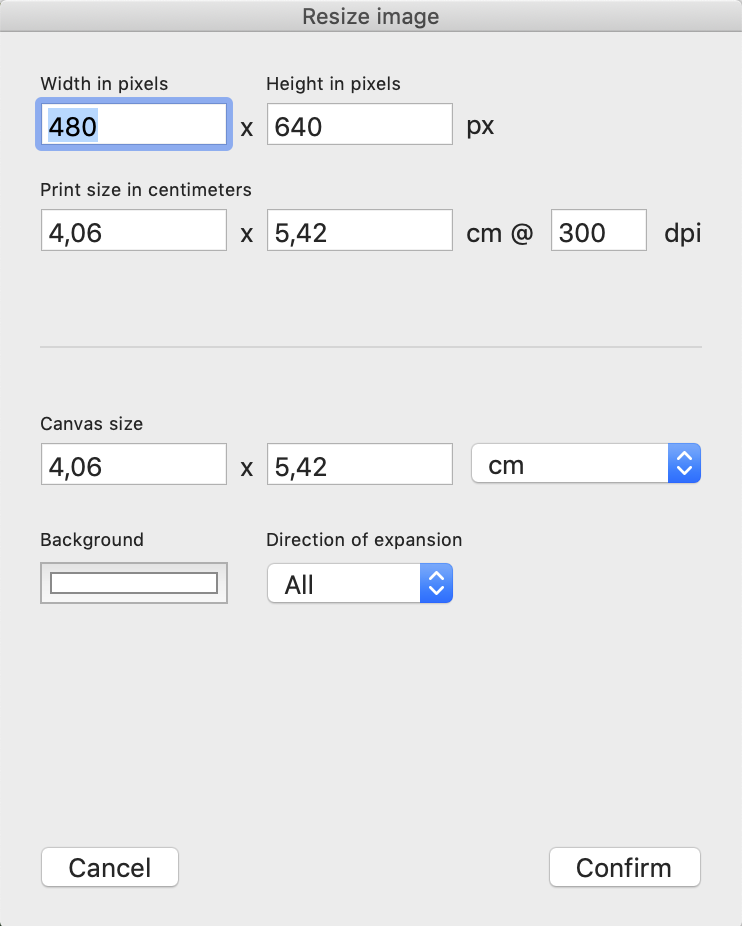
Task: Click the "Height in pixels" label
Action: [x=333, y=84]
